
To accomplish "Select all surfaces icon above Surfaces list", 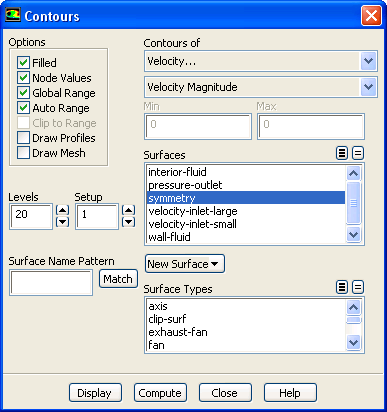I will point(342,153).
